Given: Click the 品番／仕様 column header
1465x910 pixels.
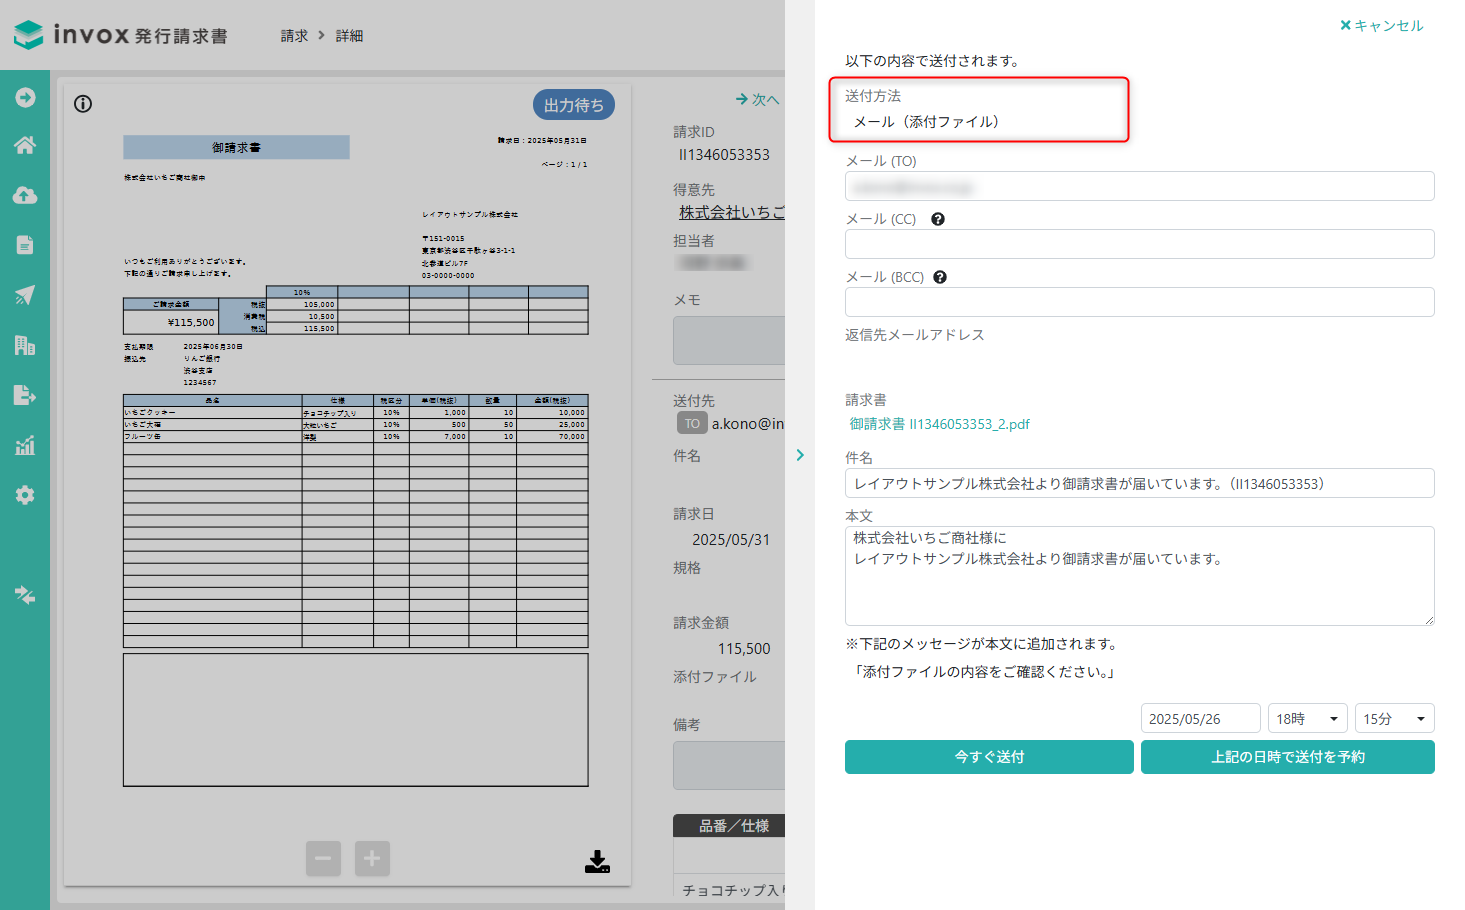Looking at the screenshot, I should (733, 826).
